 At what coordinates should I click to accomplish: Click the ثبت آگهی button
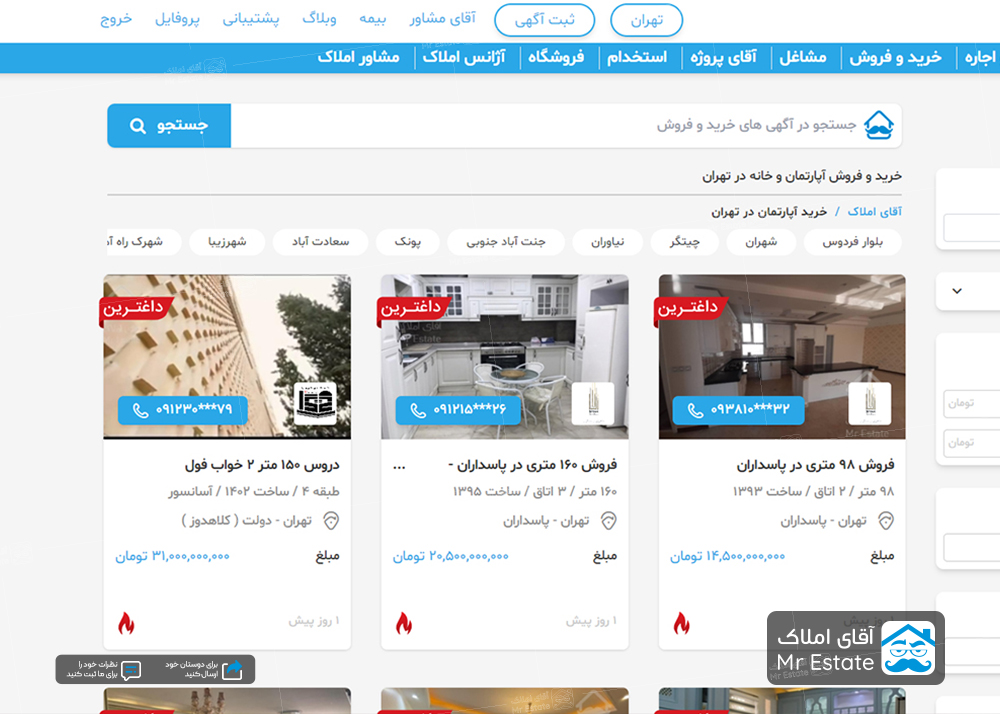click(545, 20)
